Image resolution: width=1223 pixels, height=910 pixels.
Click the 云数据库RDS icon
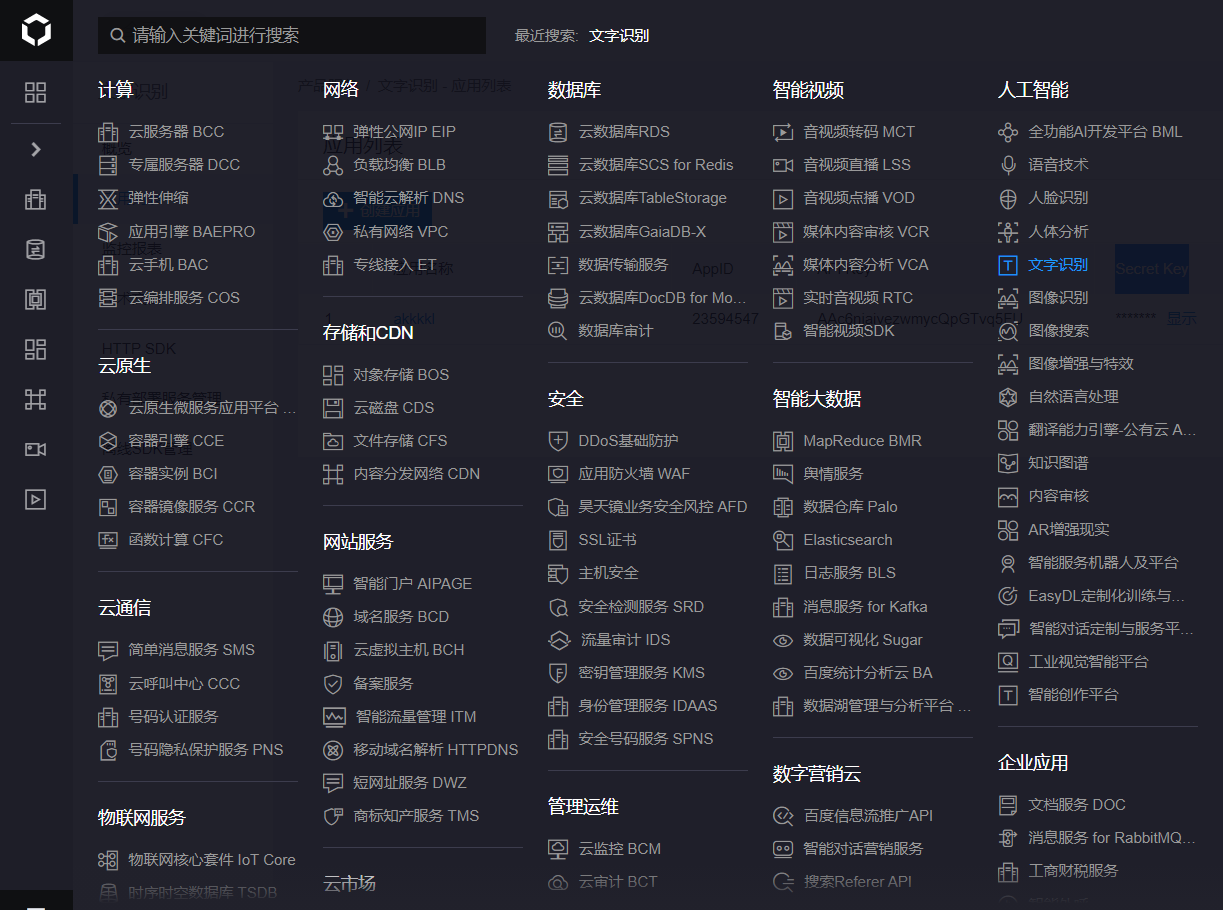pyautogui.click(x=558, y=132)
